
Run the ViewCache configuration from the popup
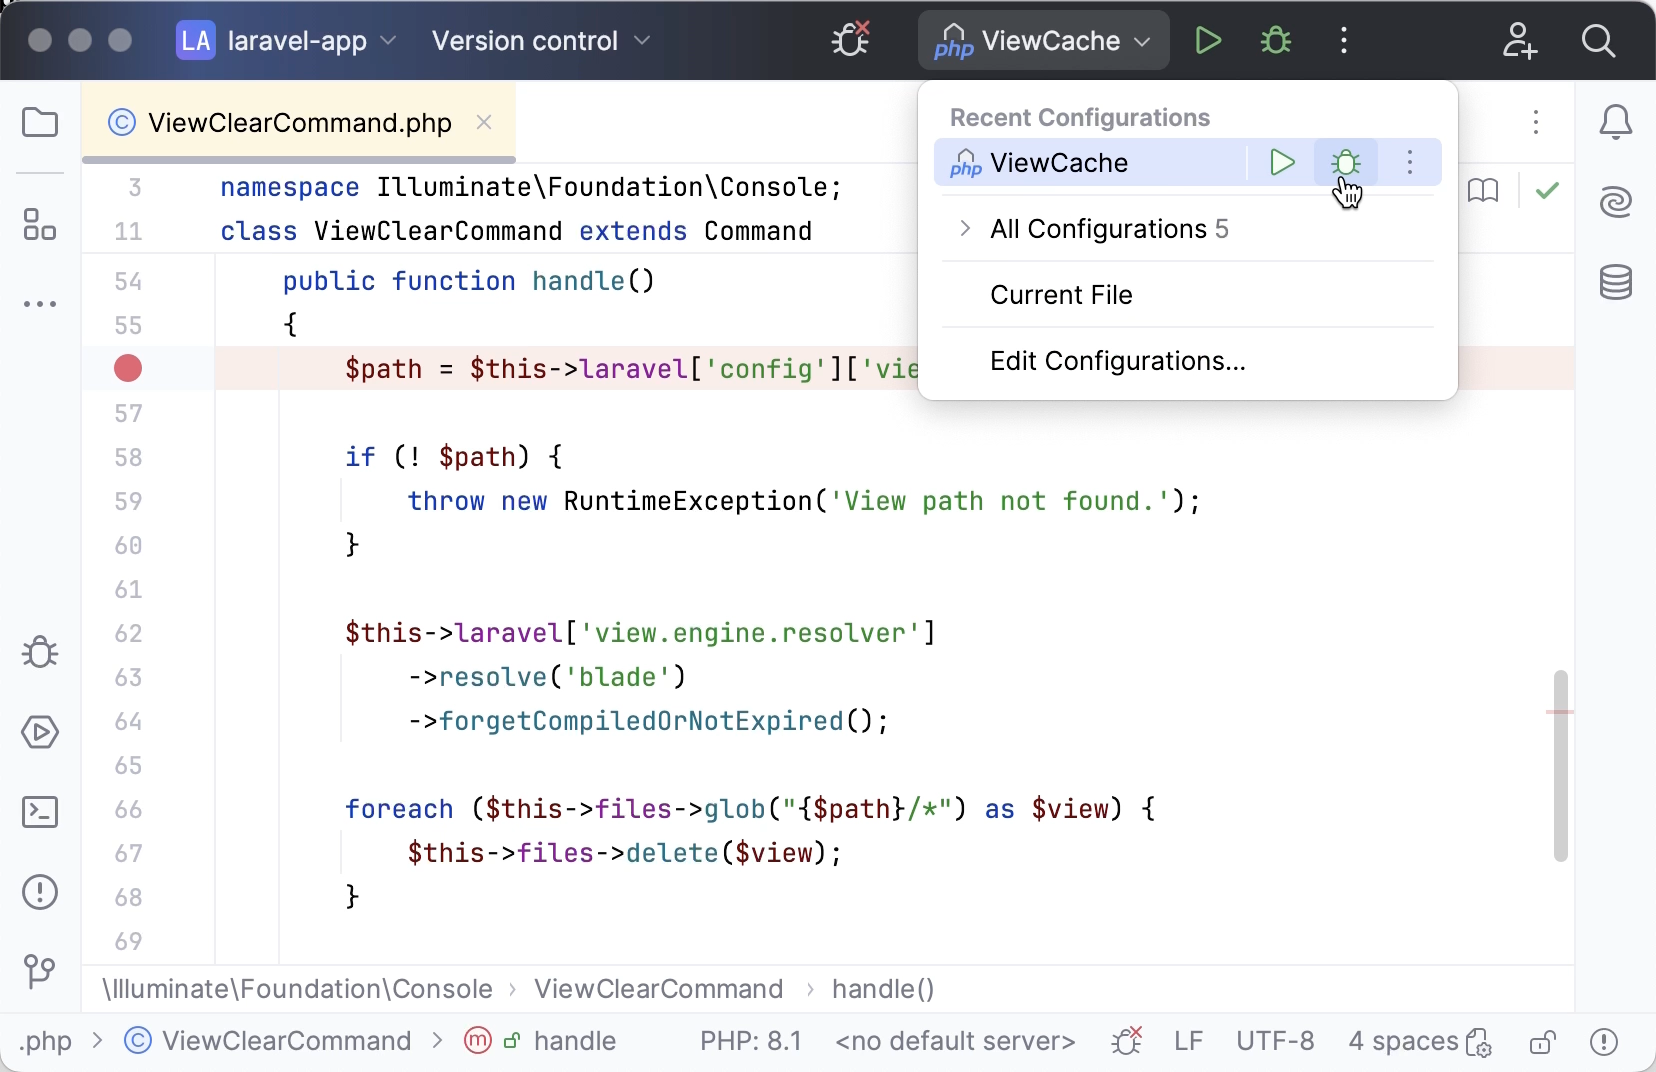[1282, 162]
